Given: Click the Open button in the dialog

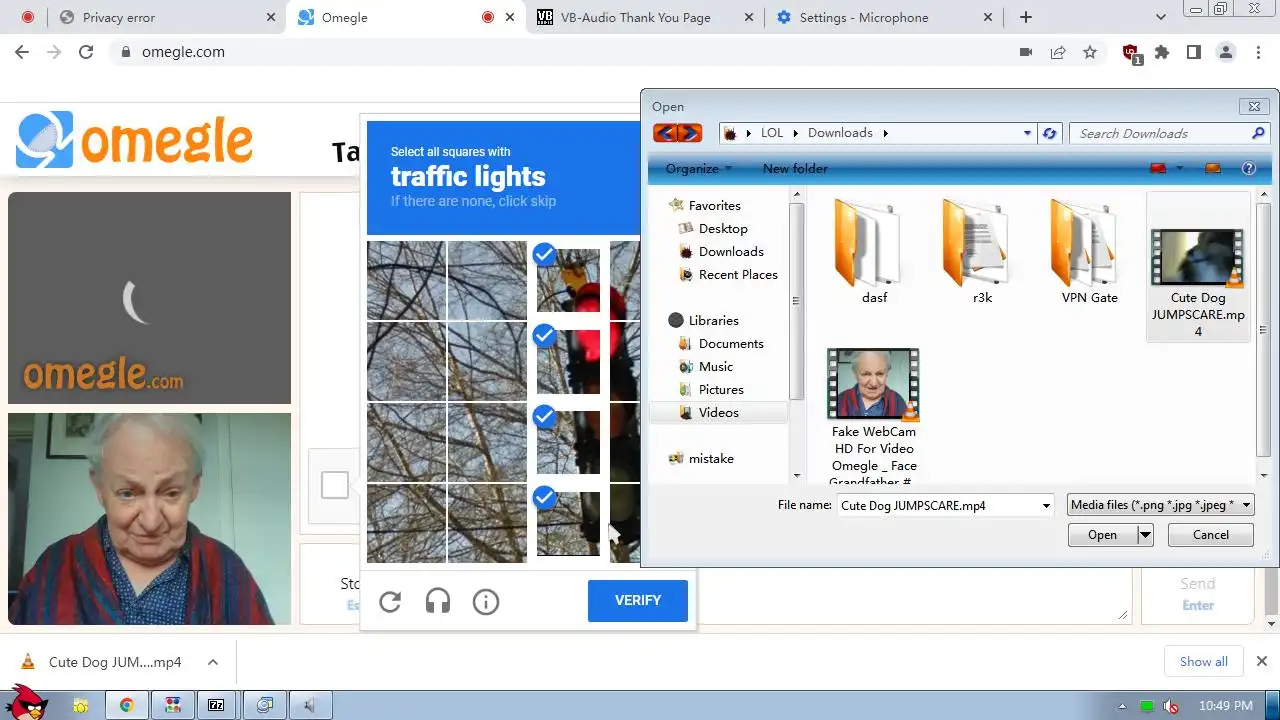Looking at the screenshot, I should (x=1102, y=535).
